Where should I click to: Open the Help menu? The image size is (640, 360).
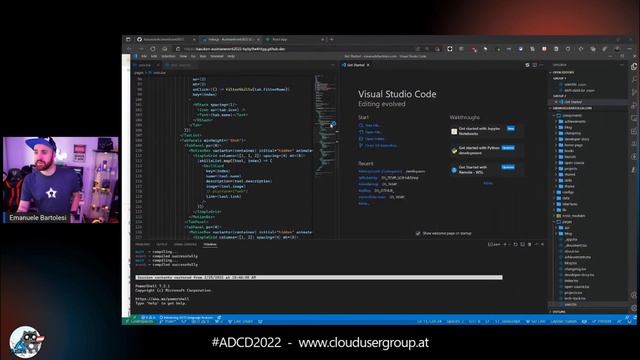coord(231,56)
